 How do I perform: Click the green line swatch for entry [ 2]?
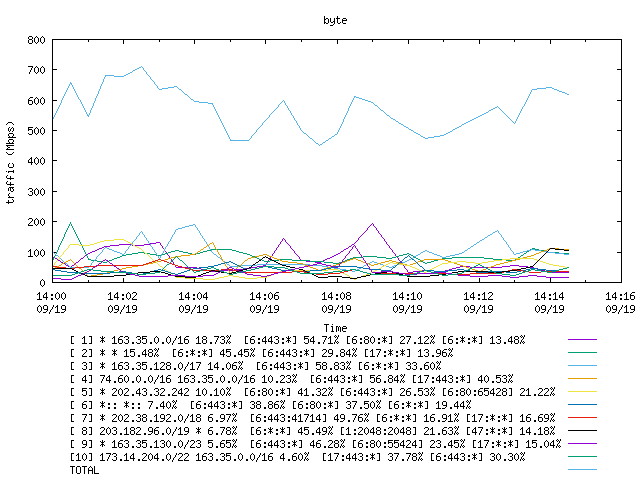pyautogui.click(x=582, y=353)
